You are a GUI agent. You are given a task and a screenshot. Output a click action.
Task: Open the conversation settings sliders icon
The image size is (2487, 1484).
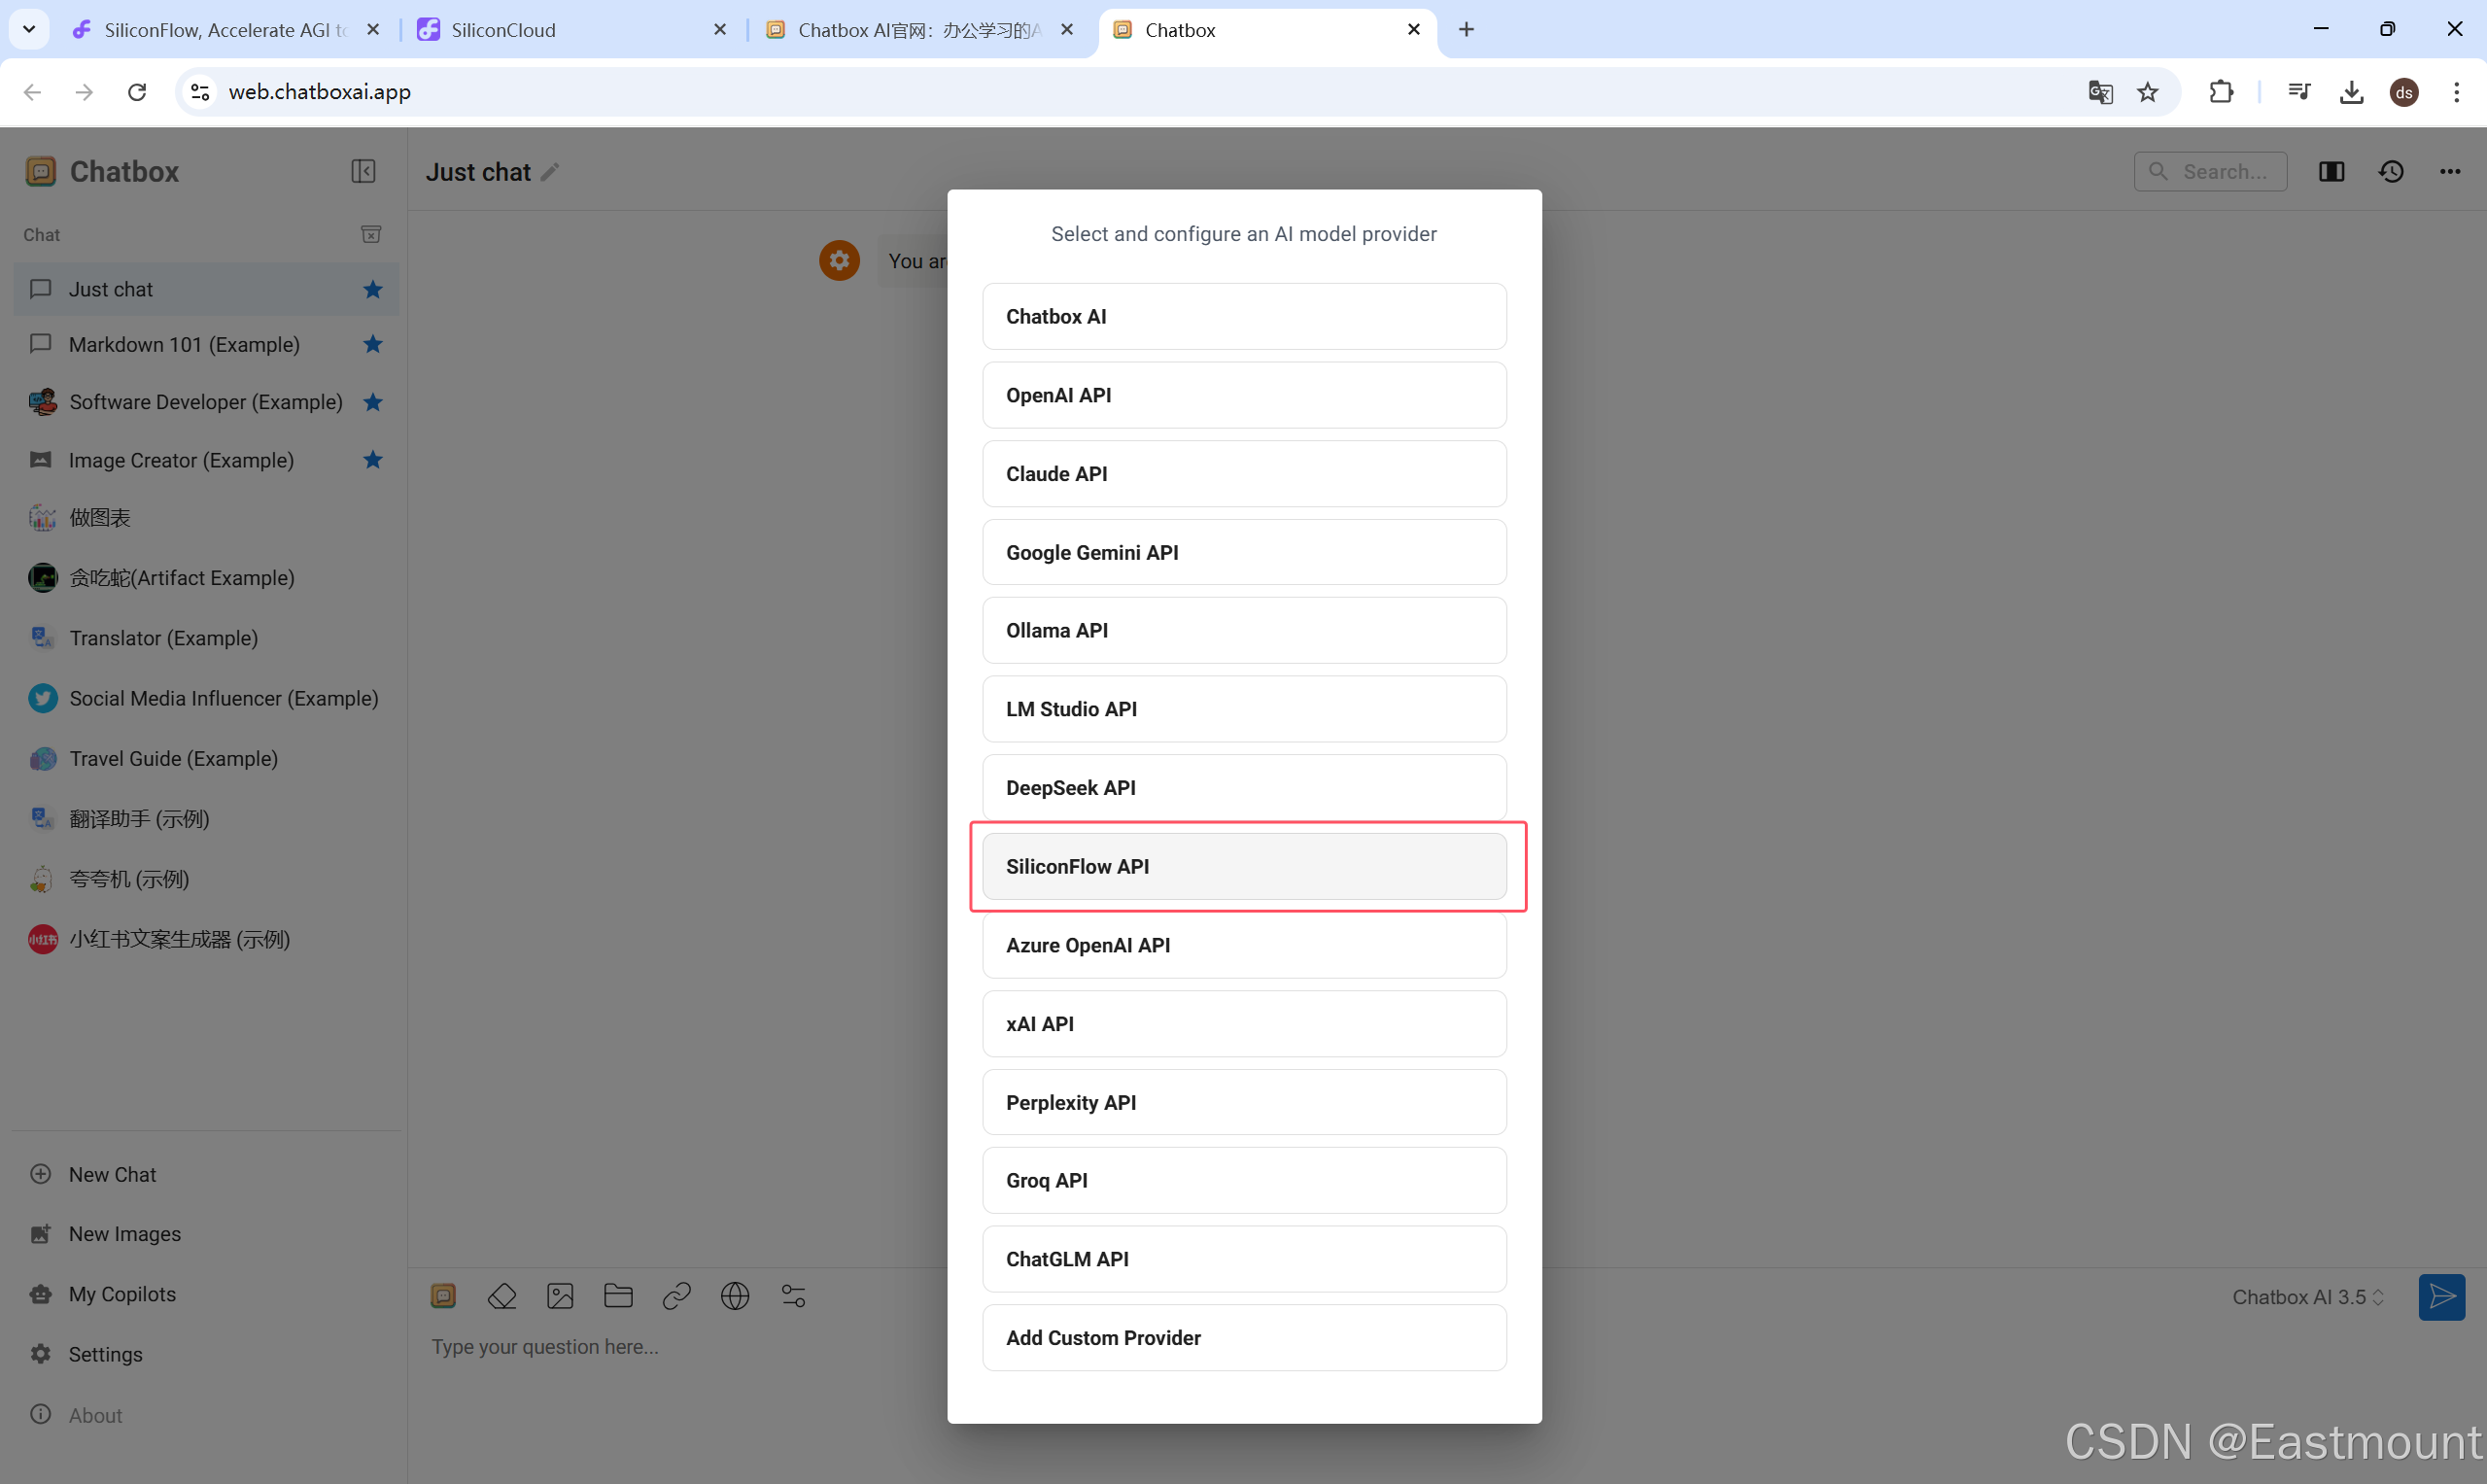coord(793,1296)
